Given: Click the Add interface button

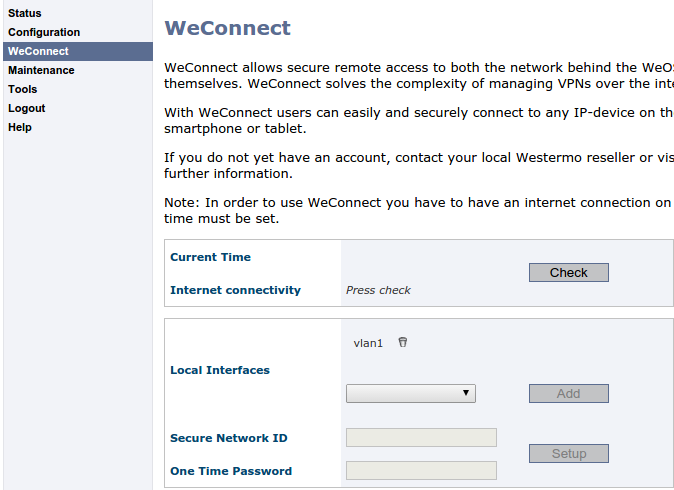Looking at the screenshot, I should pyautogui.click(x=568, y=393).
